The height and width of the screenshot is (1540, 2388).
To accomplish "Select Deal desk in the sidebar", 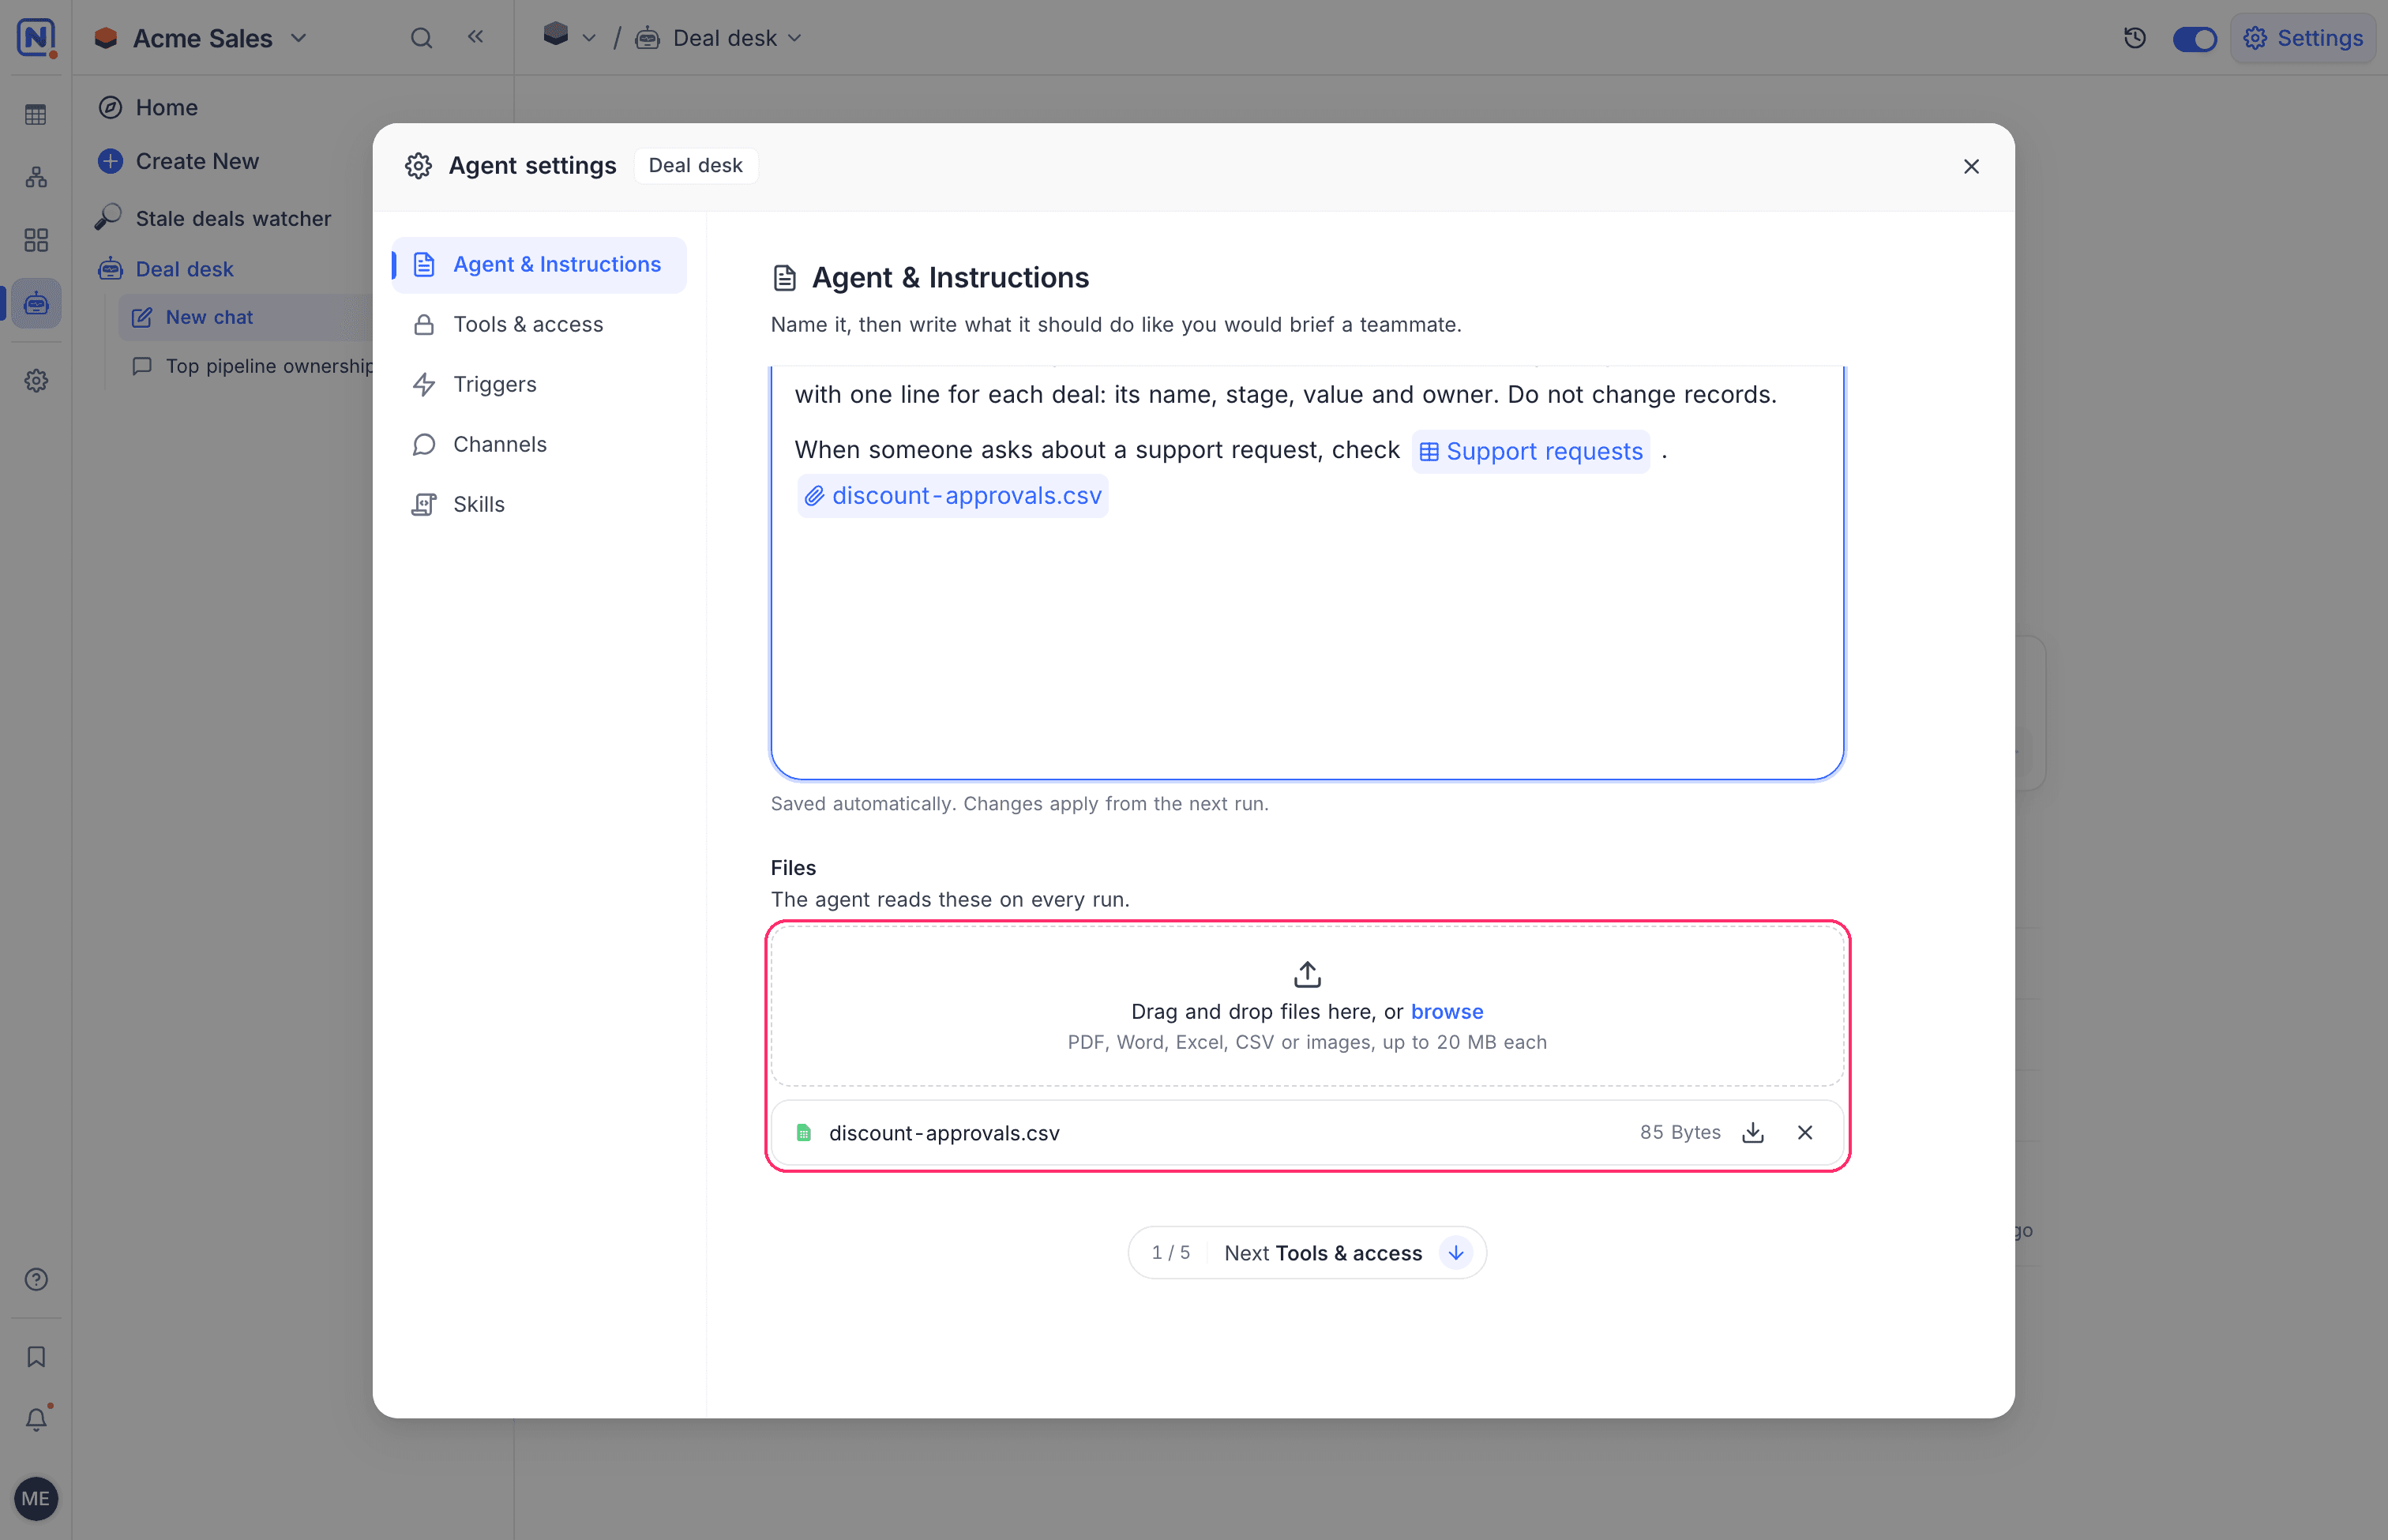I will click(x=165, y=269).
